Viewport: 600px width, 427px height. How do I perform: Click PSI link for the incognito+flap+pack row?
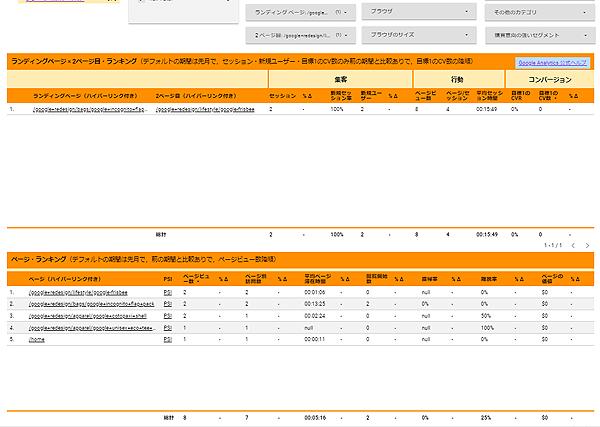(x=168, y=304)
